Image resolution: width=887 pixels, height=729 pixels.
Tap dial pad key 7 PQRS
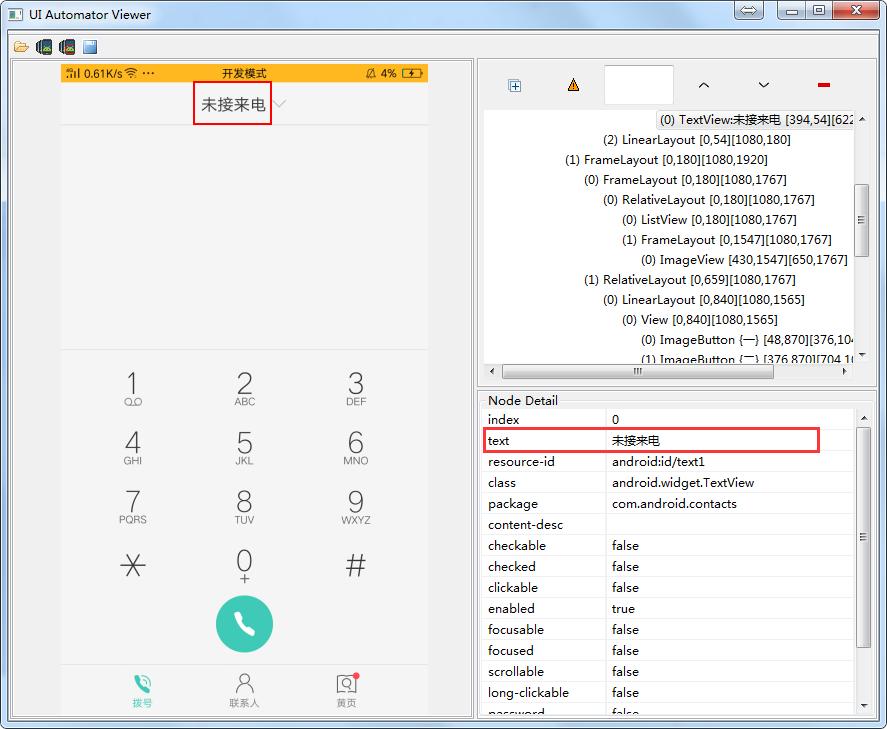coord(133,507)
